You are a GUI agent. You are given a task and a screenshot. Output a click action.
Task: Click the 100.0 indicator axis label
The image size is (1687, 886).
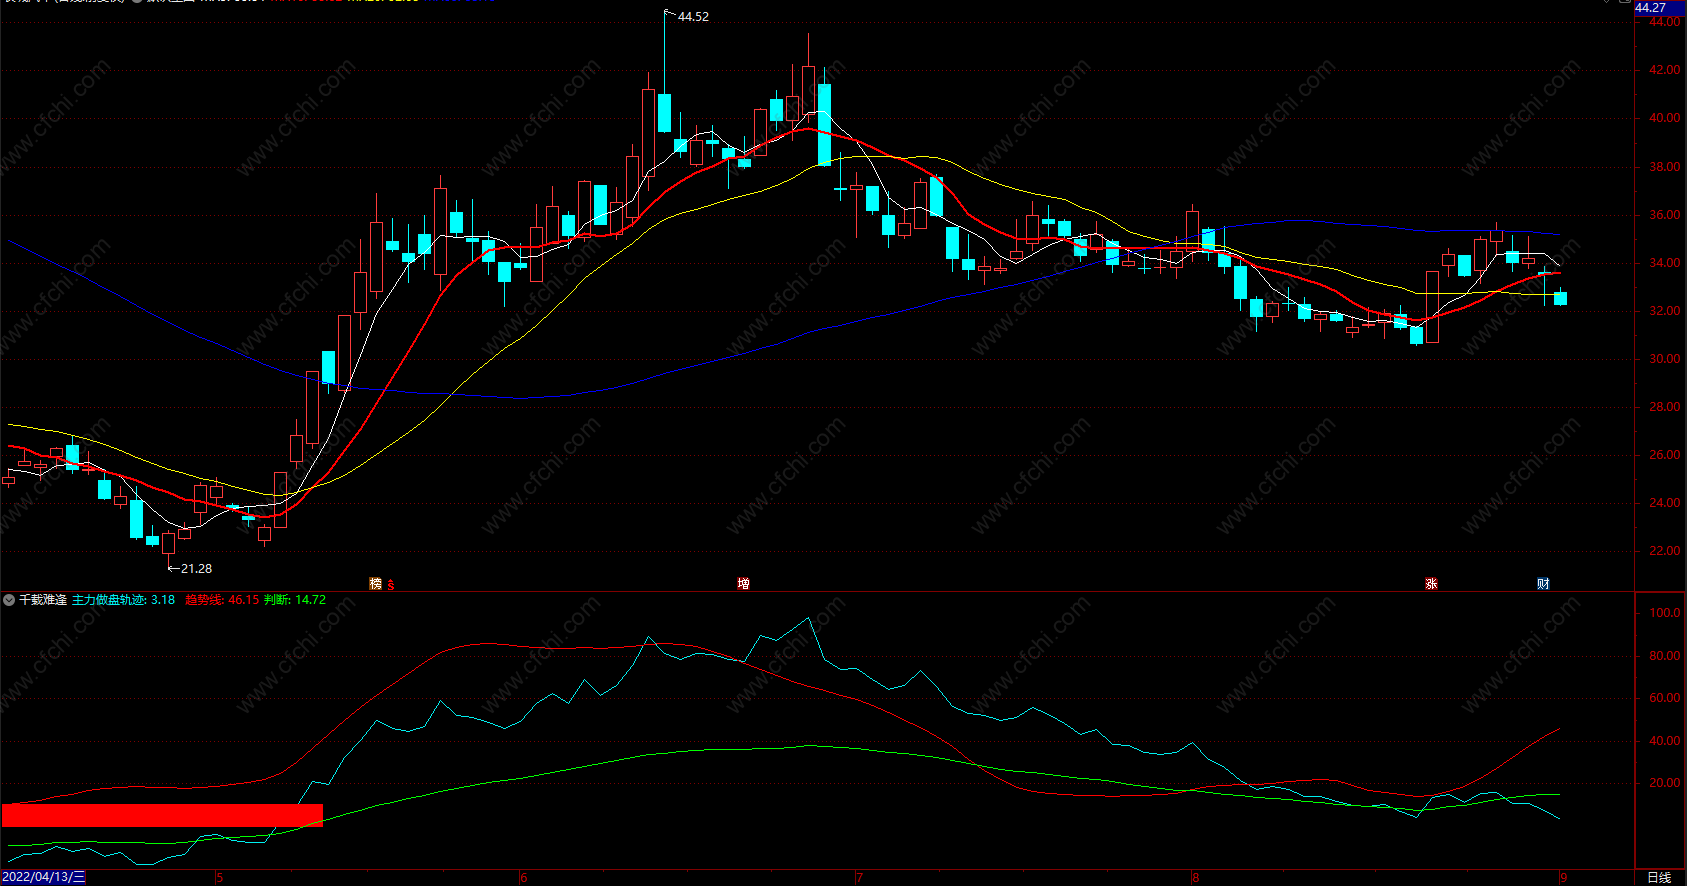[x=1664, y=613]
